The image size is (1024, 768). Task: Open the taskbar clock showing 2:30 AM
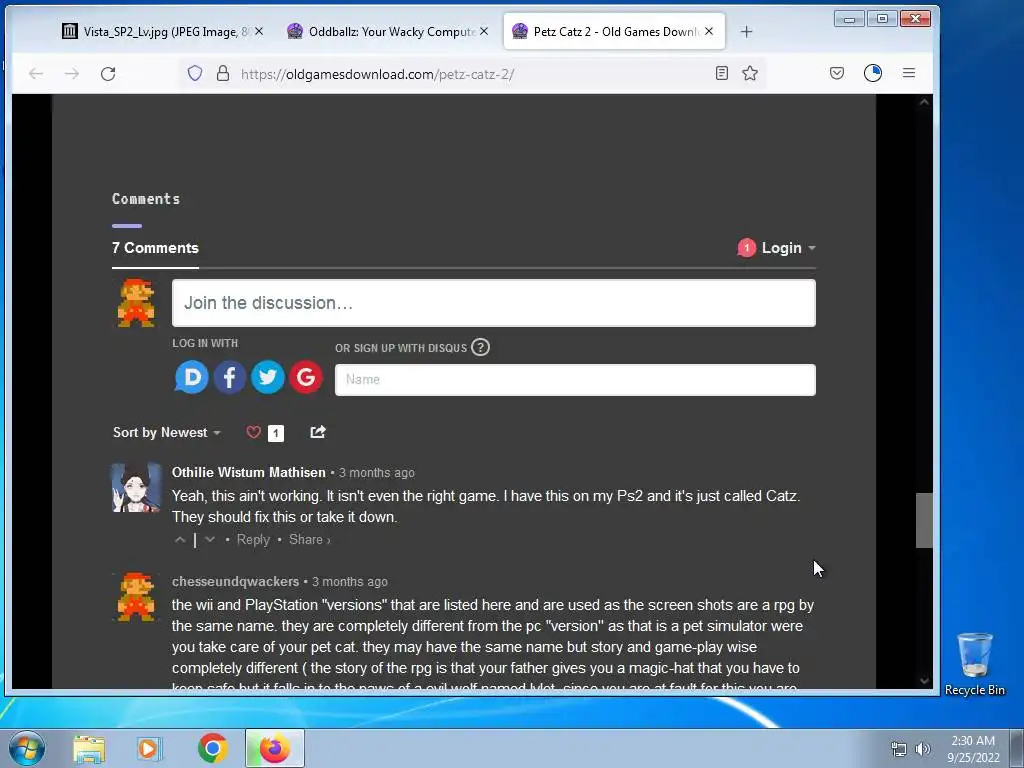(973, 749)
